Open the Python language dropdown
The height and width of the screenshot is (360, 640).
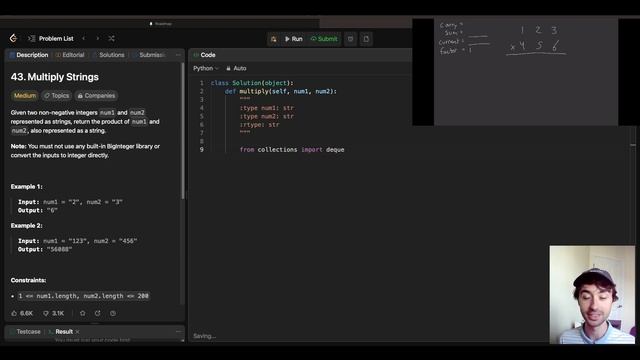[206, 68]
